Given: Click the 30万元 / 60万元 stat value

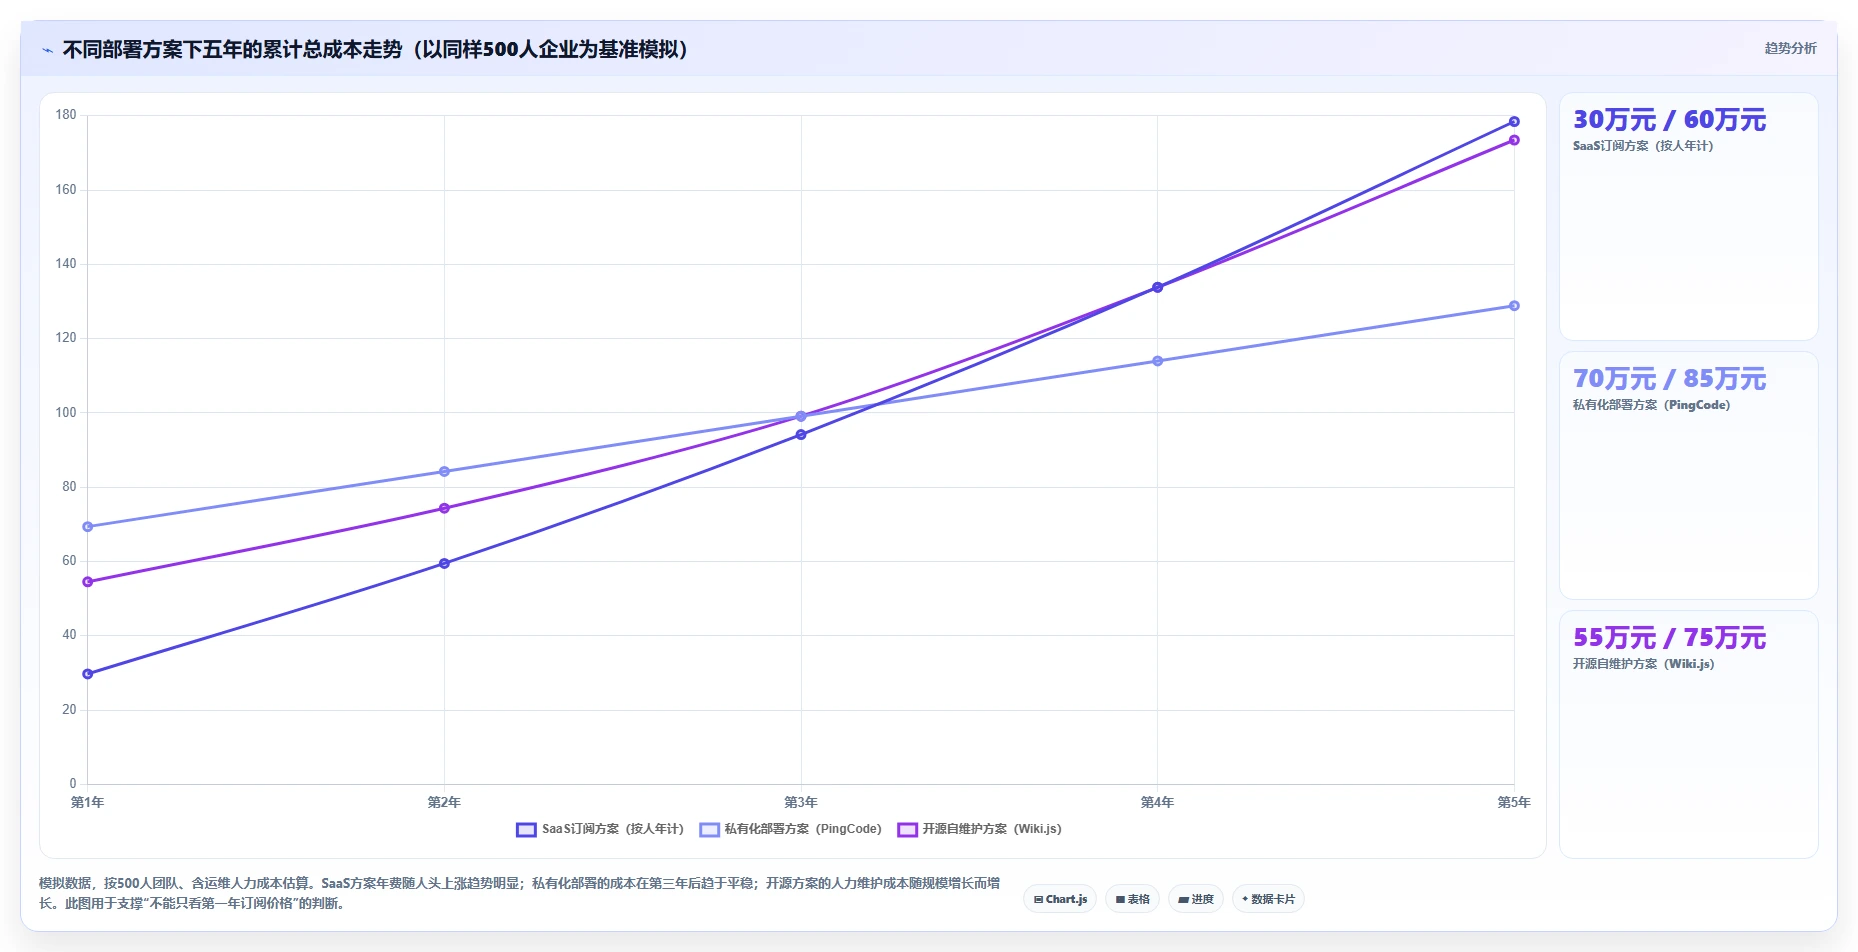Looking at the screenshot, I should coord(1669,120).
